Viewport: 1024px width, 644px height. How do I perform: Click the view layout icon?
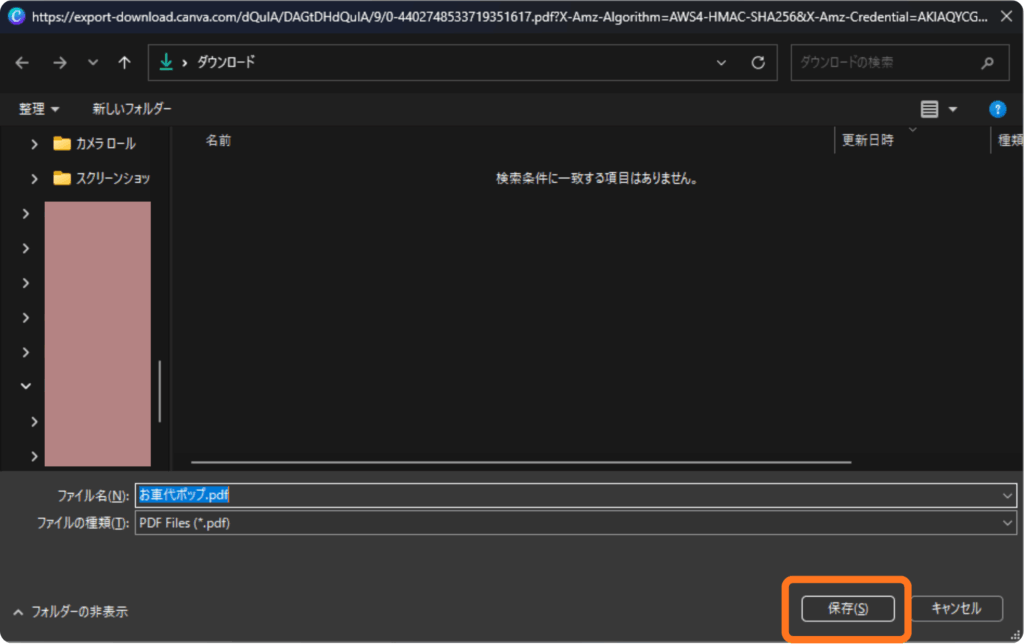point(929,109)
